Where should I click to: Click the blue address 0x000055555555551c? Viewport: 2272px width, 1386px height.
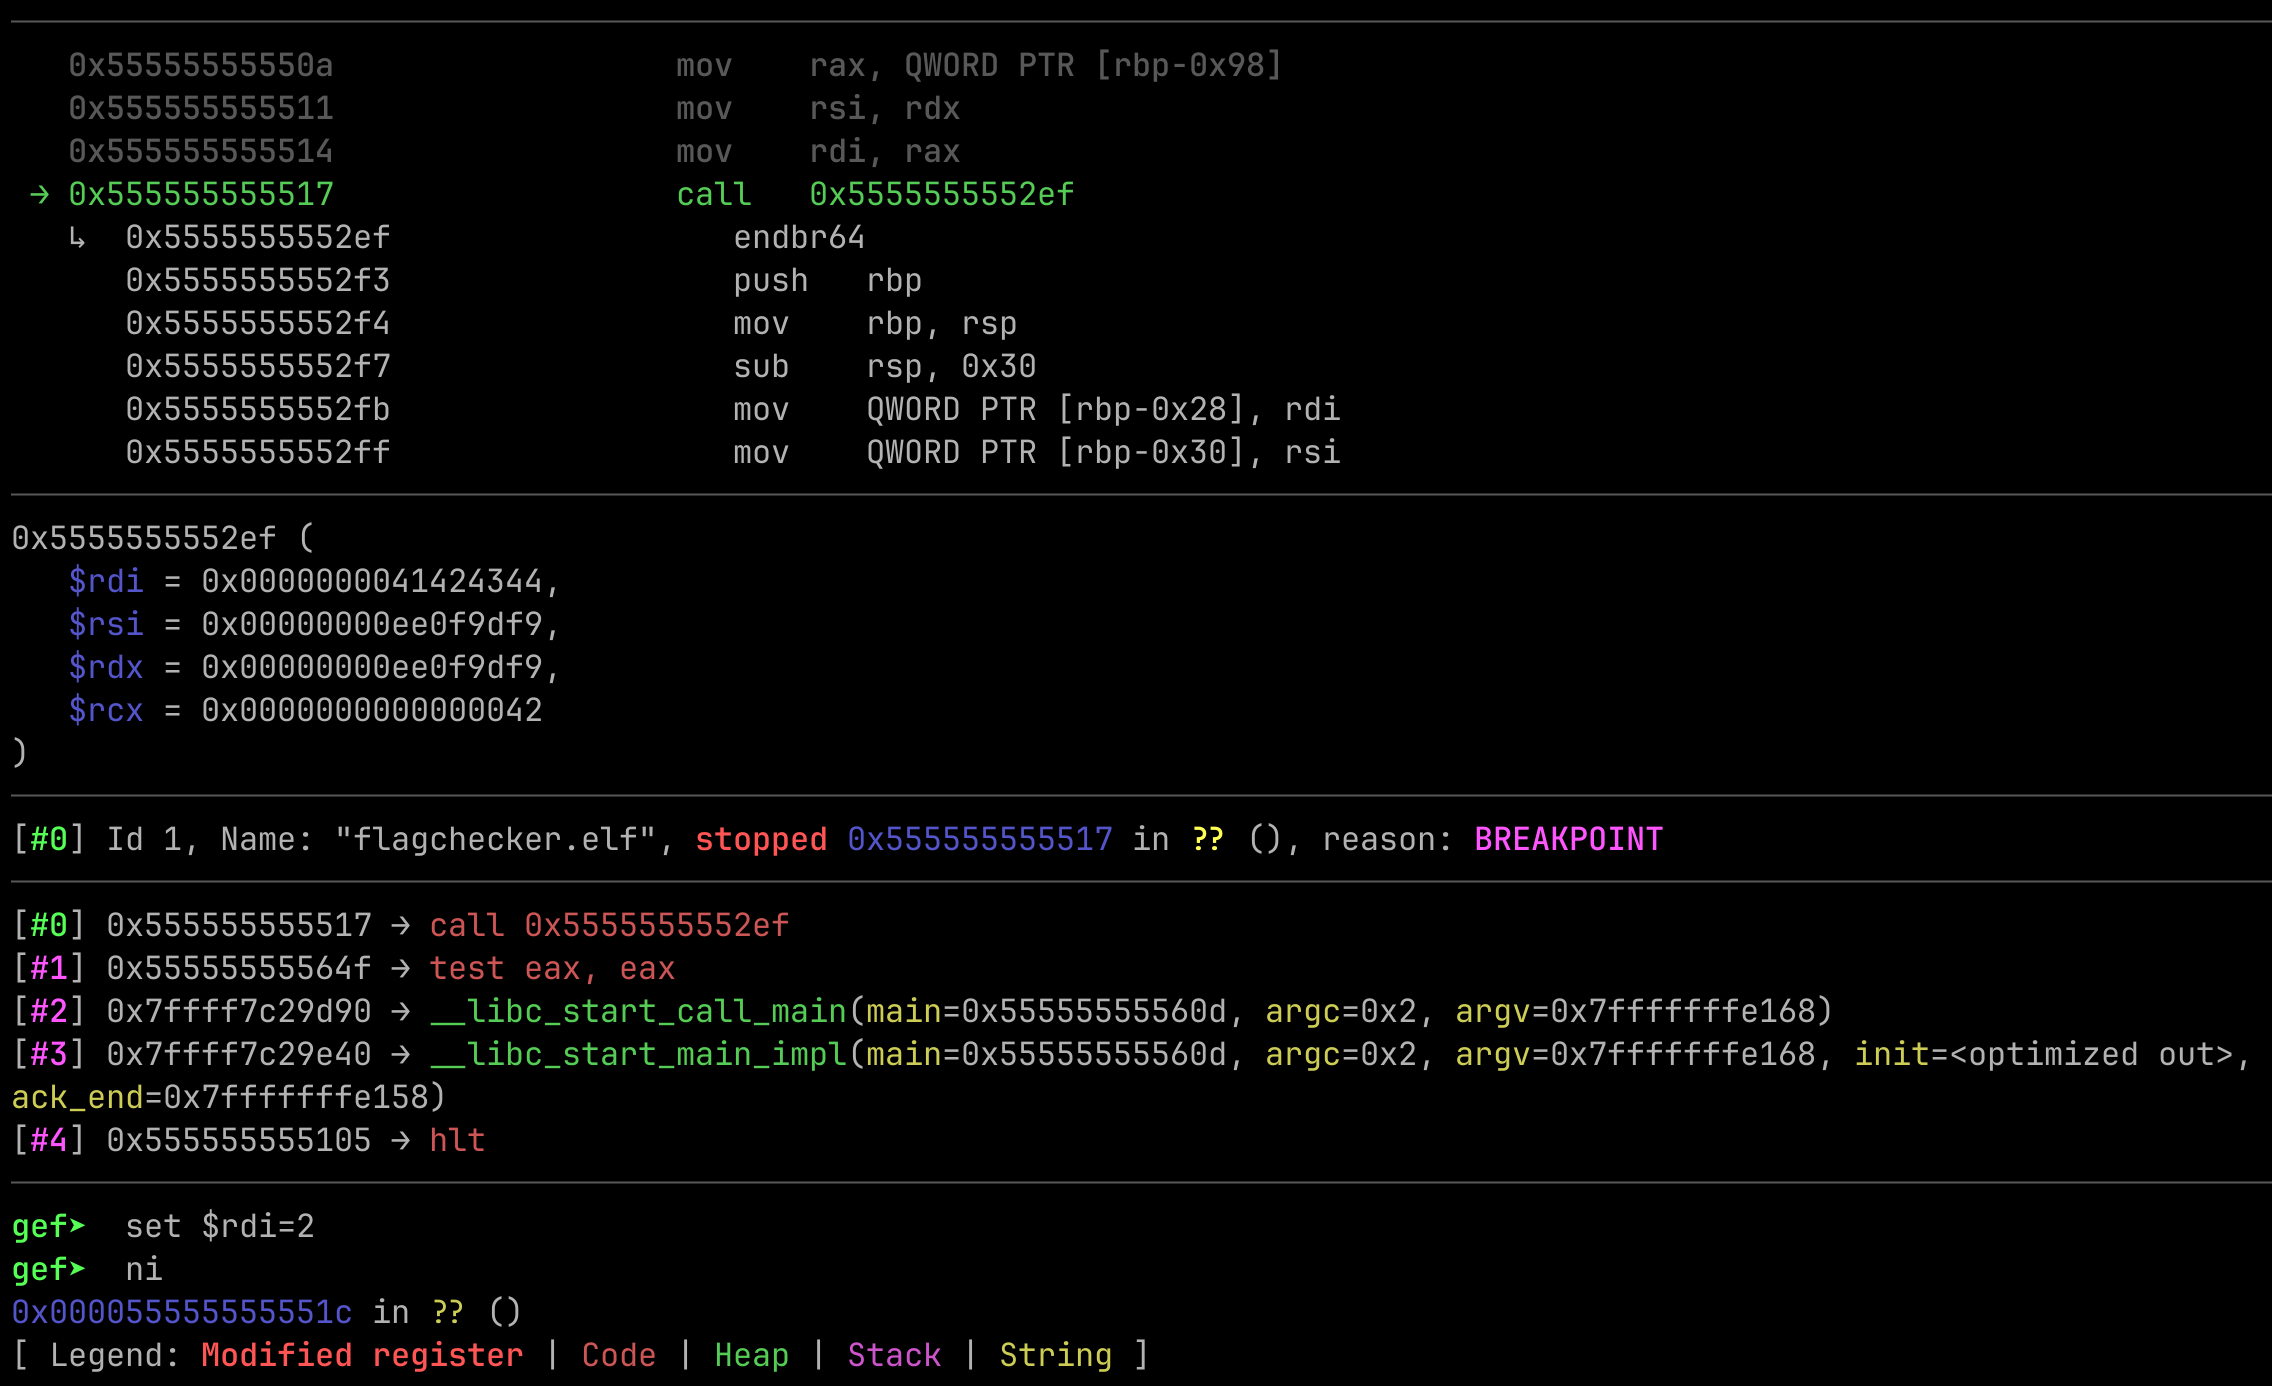(182, 1312)
